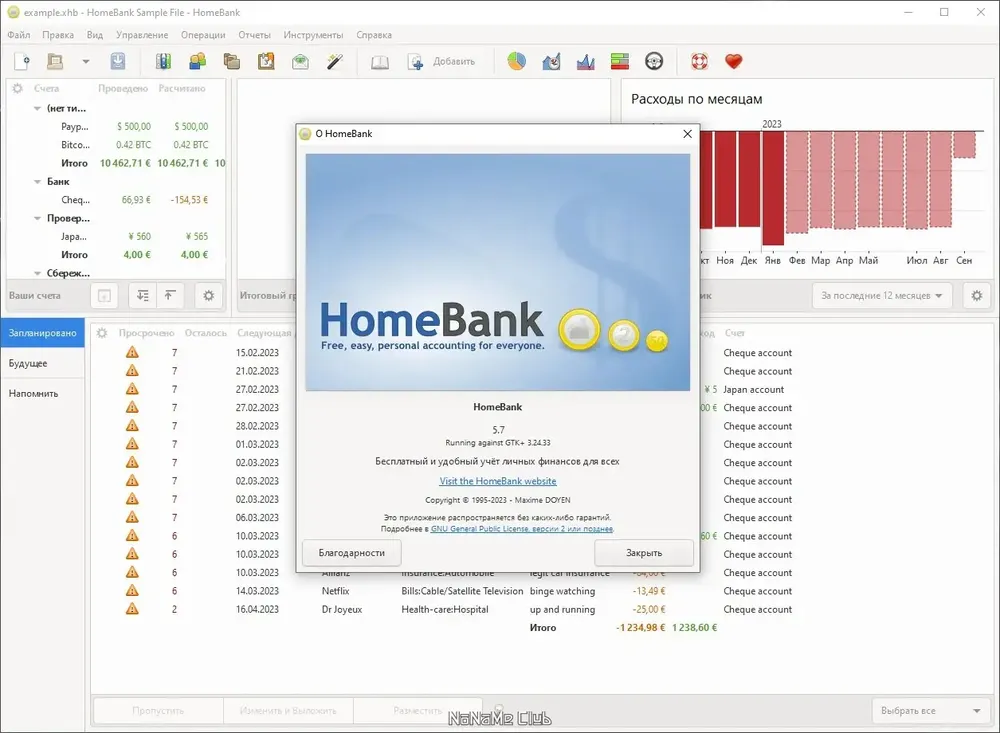
Task: Open the accounts management icon
Action: [163, 61]
